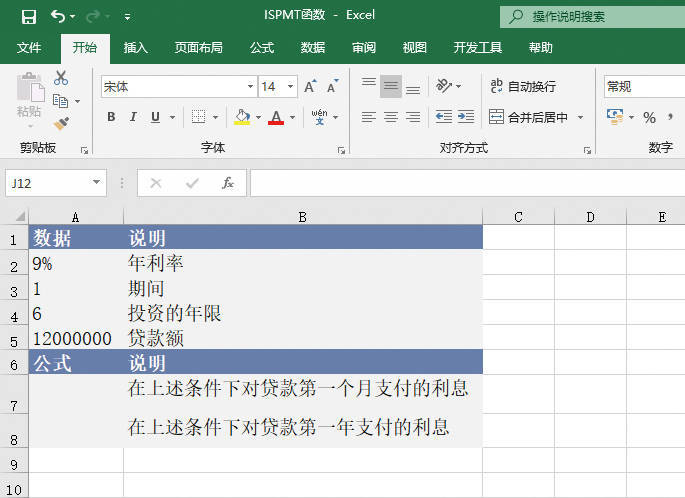This screenshot has height=498, width=685.
Task: Click the Insert Function fx icon
Action: point(228,183)
